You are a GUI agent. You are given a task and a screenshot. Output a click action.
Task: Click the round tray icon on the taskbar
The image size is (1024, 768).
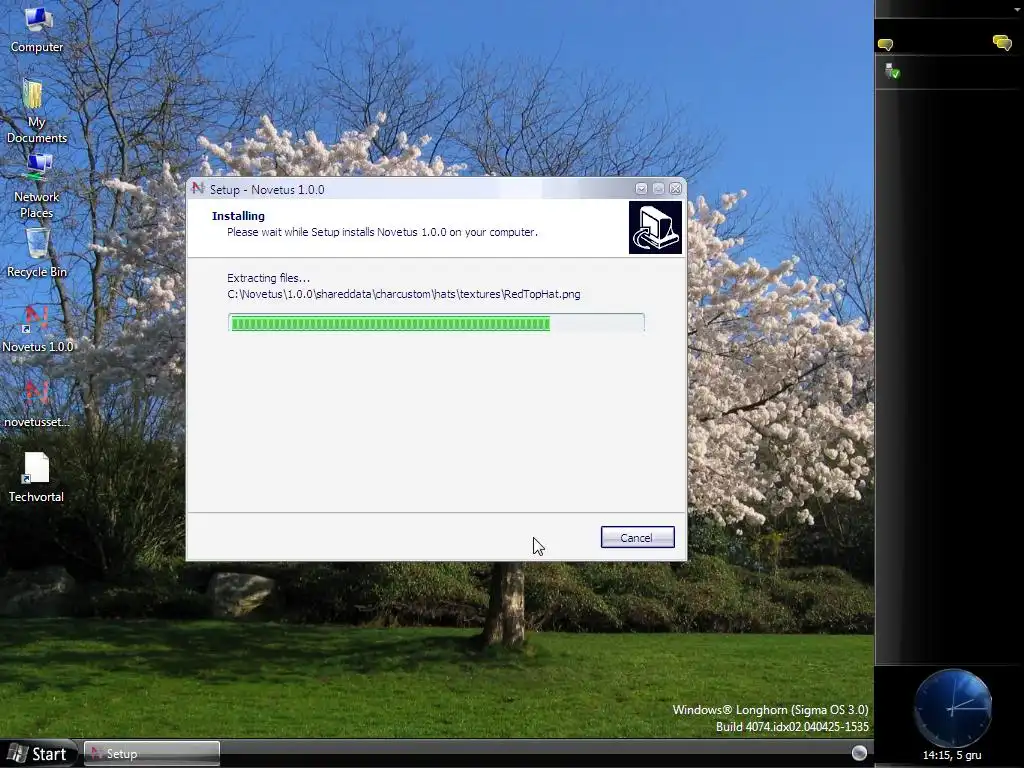pyautogui.click(x=859, y=753)
